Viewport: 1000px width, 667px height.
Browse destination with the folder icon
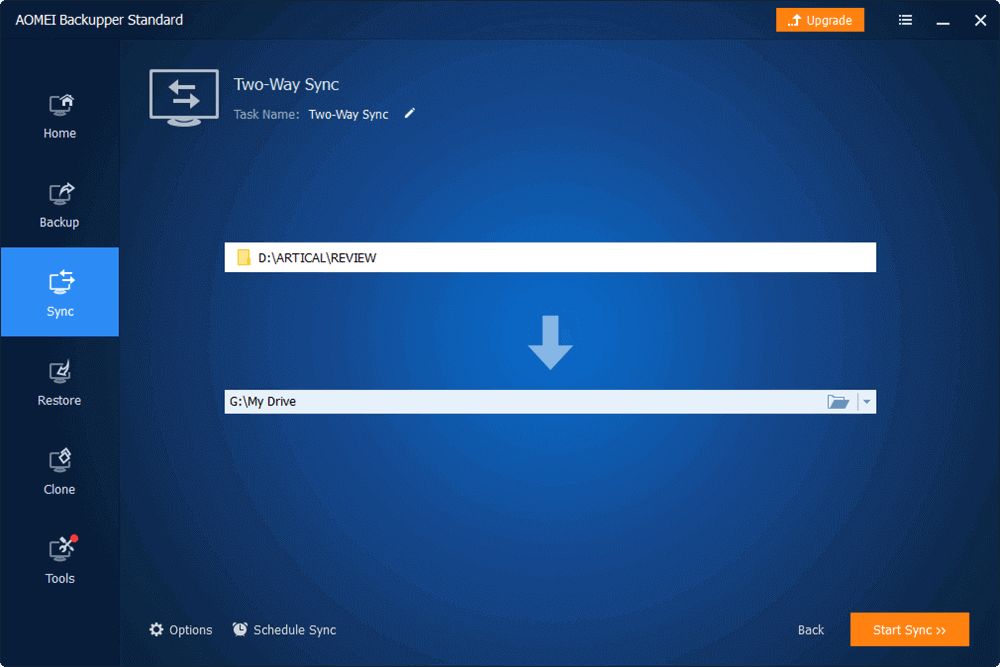[x=838, y=402]
